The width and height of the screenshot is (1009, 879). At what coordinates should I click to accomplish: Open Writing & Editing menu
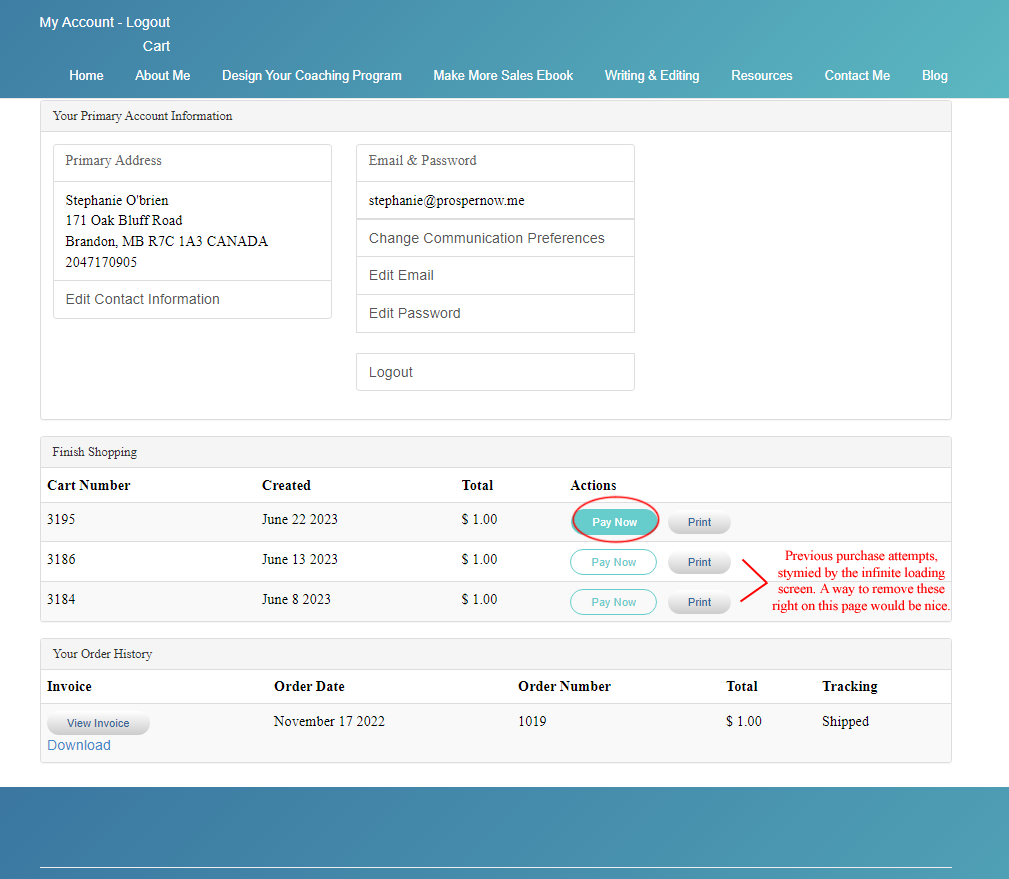652,75
